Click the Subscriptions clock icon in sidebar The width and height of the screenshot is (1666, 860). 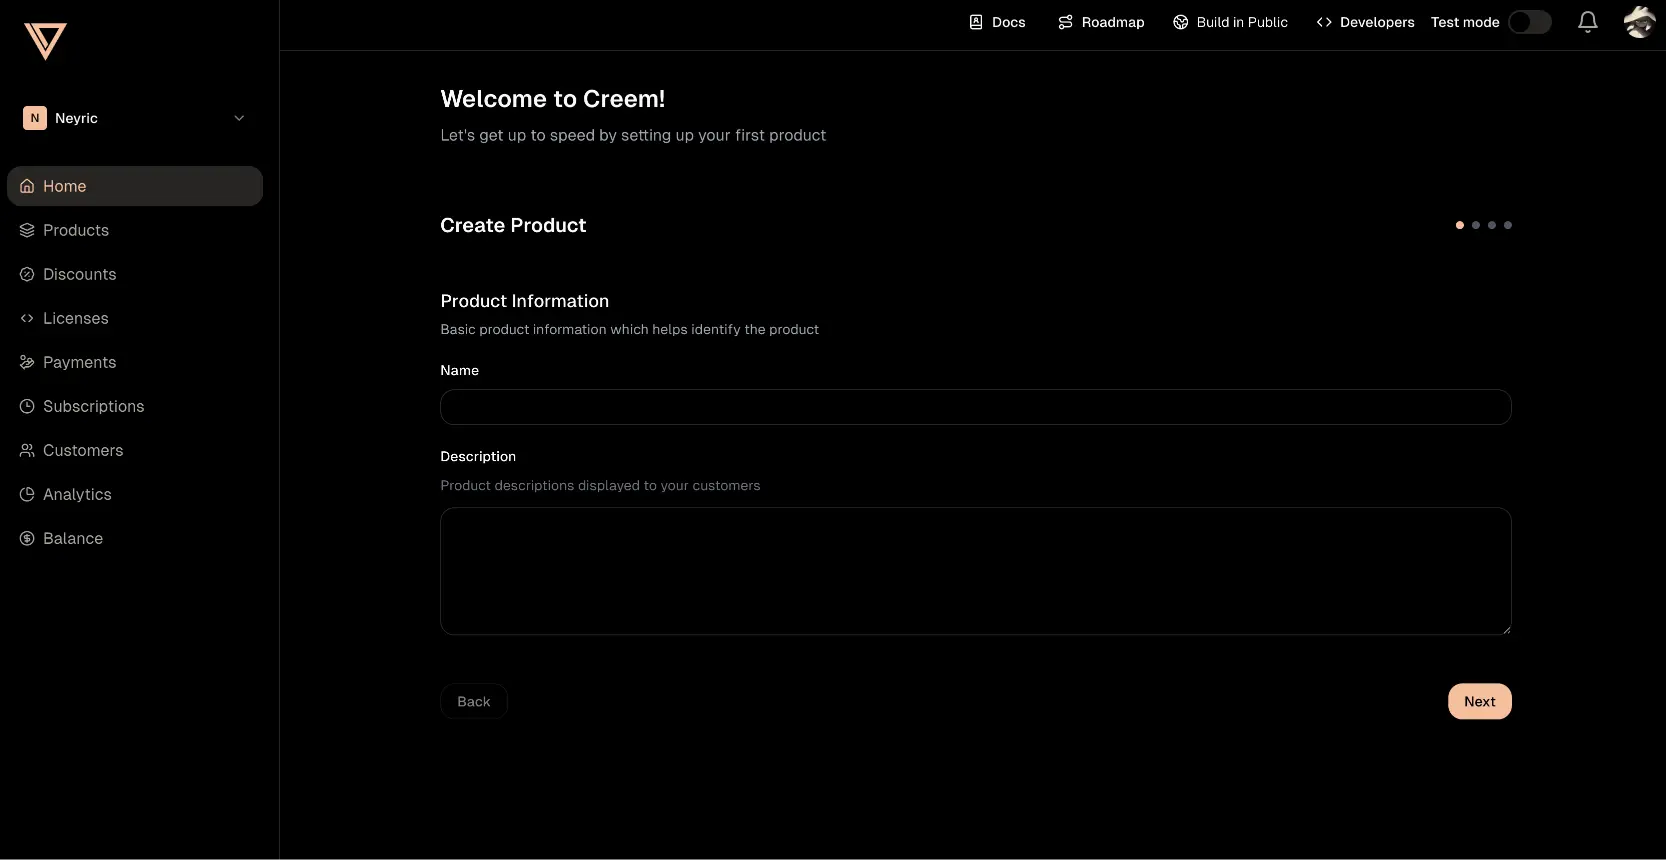pos(27,406)
